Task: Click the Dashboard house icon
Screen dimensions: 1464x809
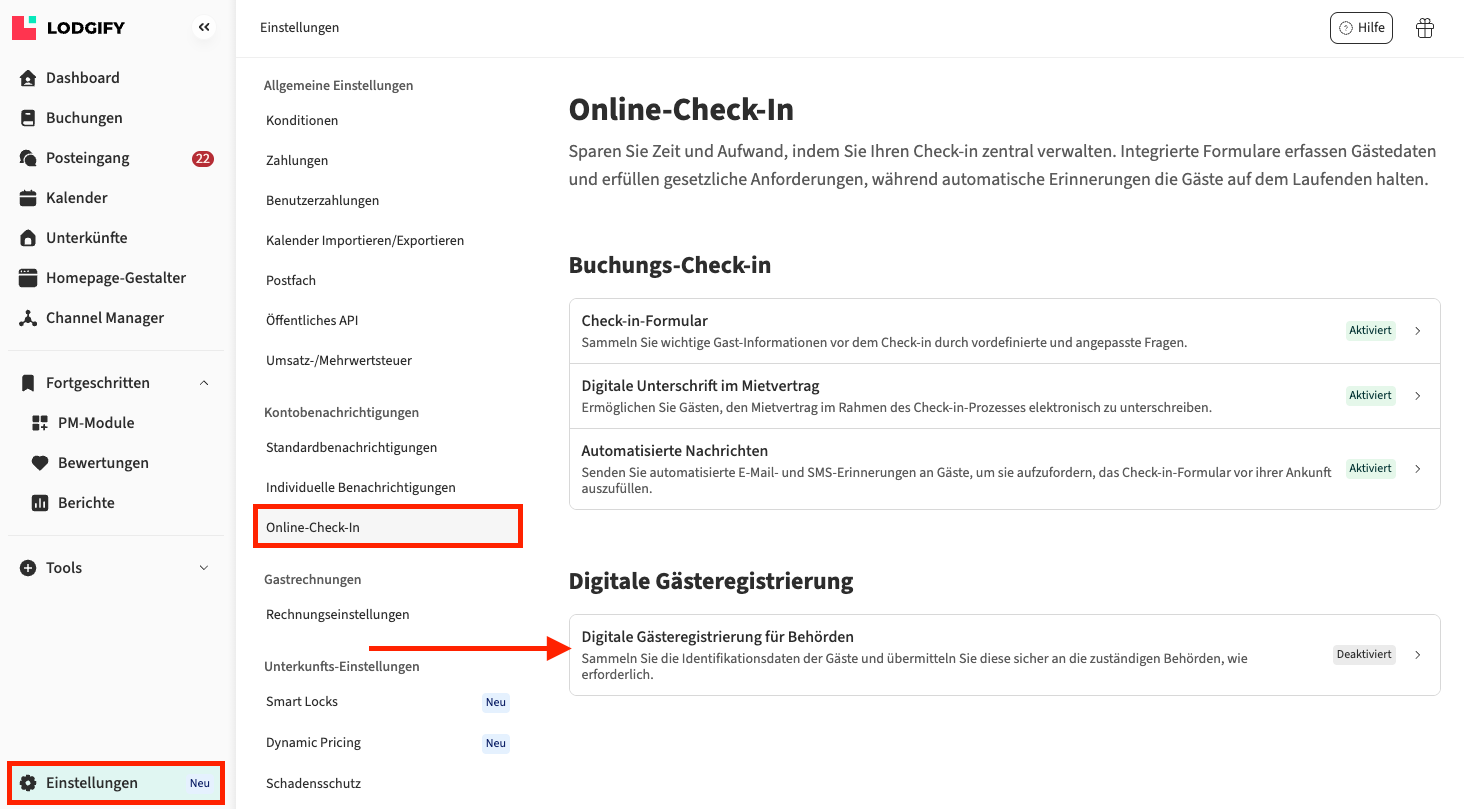Action: [28, 78]
